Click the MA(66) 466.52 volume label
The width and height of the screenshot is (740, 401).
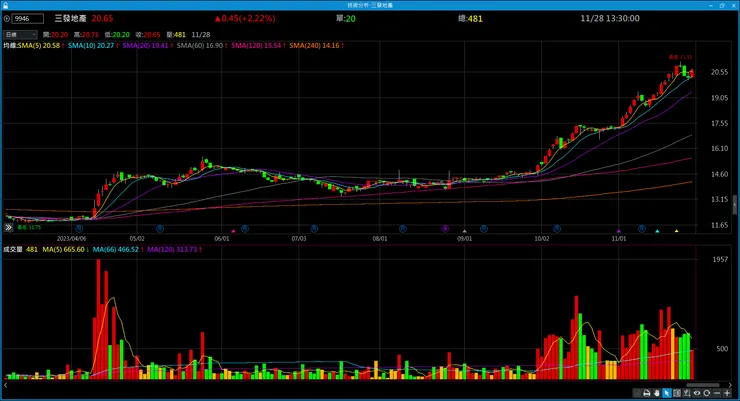coord(118,249)
